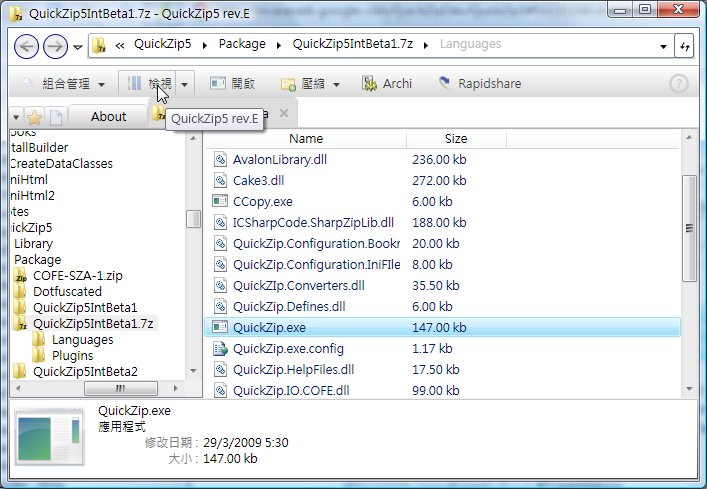
Task: Expand the 壓縮 compress dropdown menu
Action: point(336,84)
